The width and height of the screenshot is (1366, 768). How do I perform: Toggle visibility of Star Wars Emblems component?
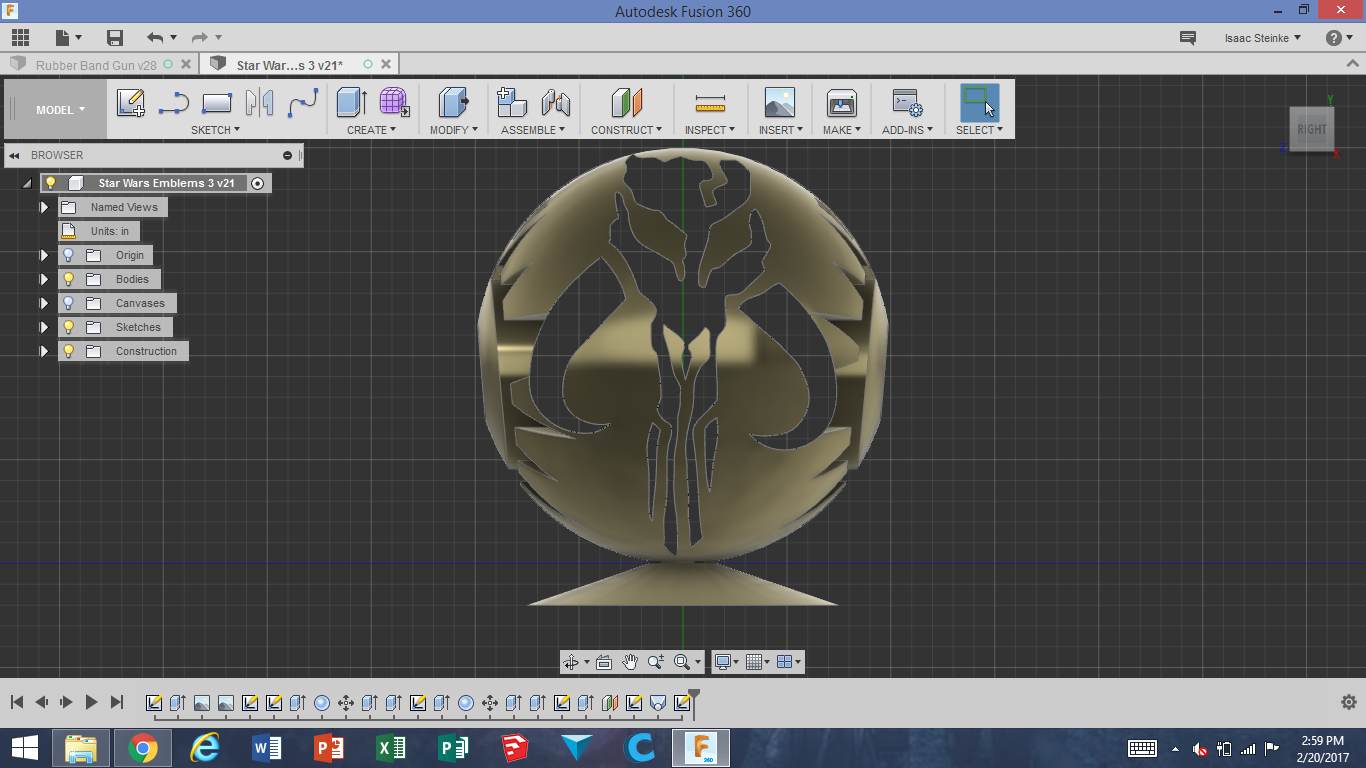click(x=50, y=183)
